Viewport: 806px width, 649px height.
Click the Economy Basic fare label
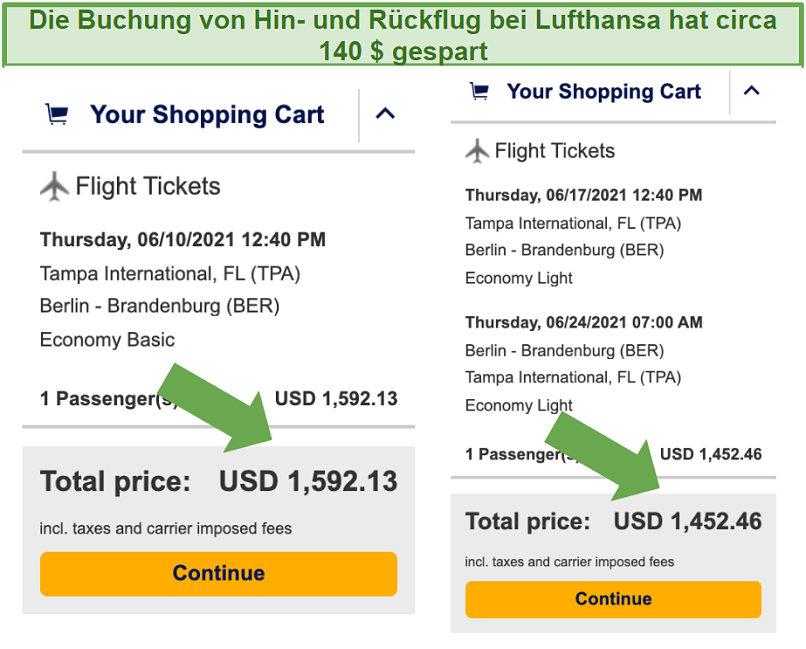(107, 340)
